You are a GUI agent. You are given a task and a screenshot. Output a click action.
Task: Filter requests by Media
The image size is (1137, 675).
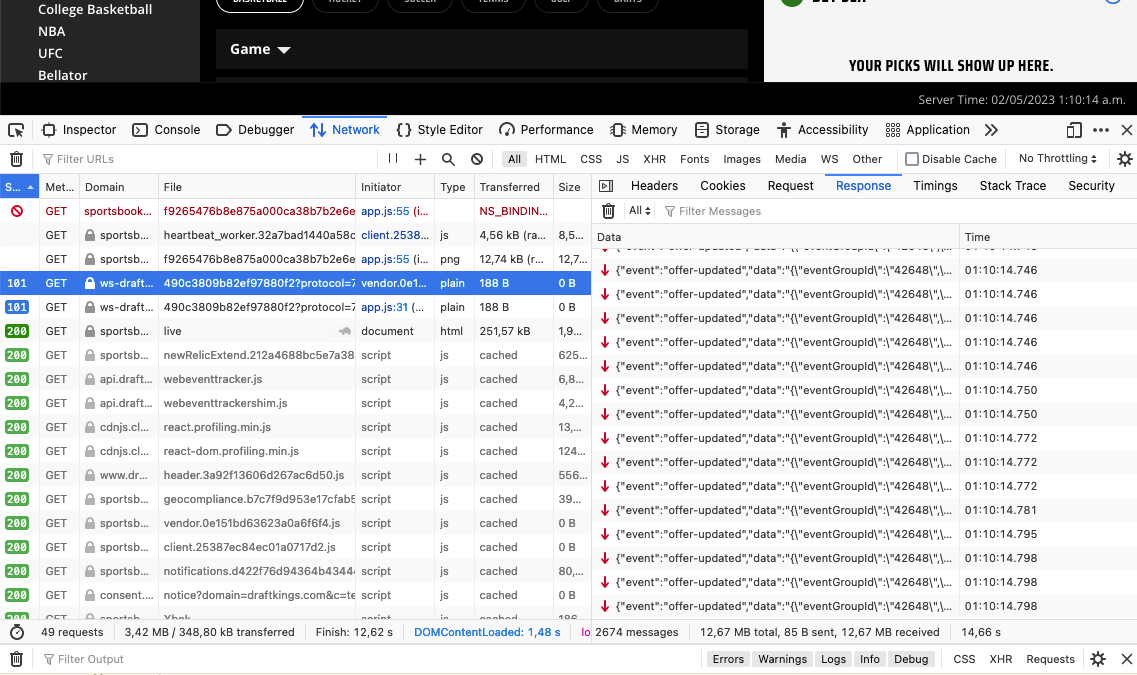click(x=790, y=159)
